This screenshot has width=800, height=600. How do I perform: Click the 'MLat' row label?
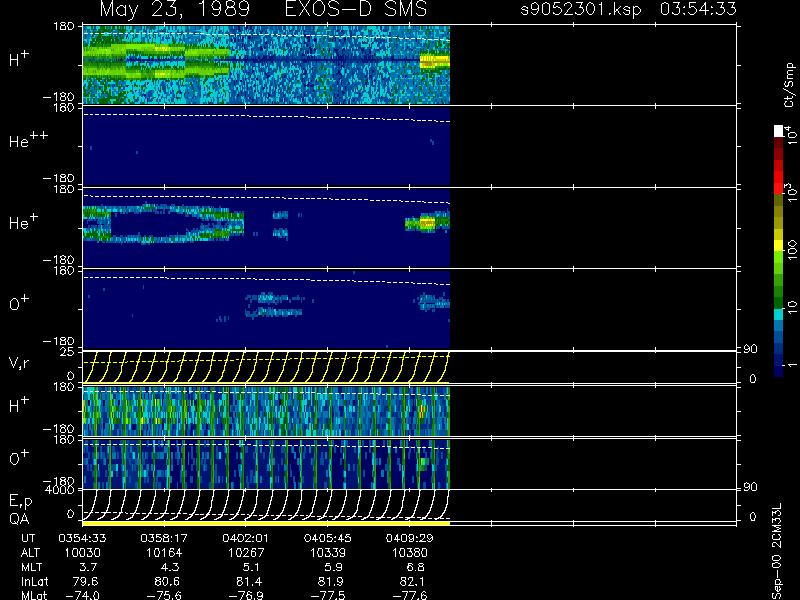(34, 595)
